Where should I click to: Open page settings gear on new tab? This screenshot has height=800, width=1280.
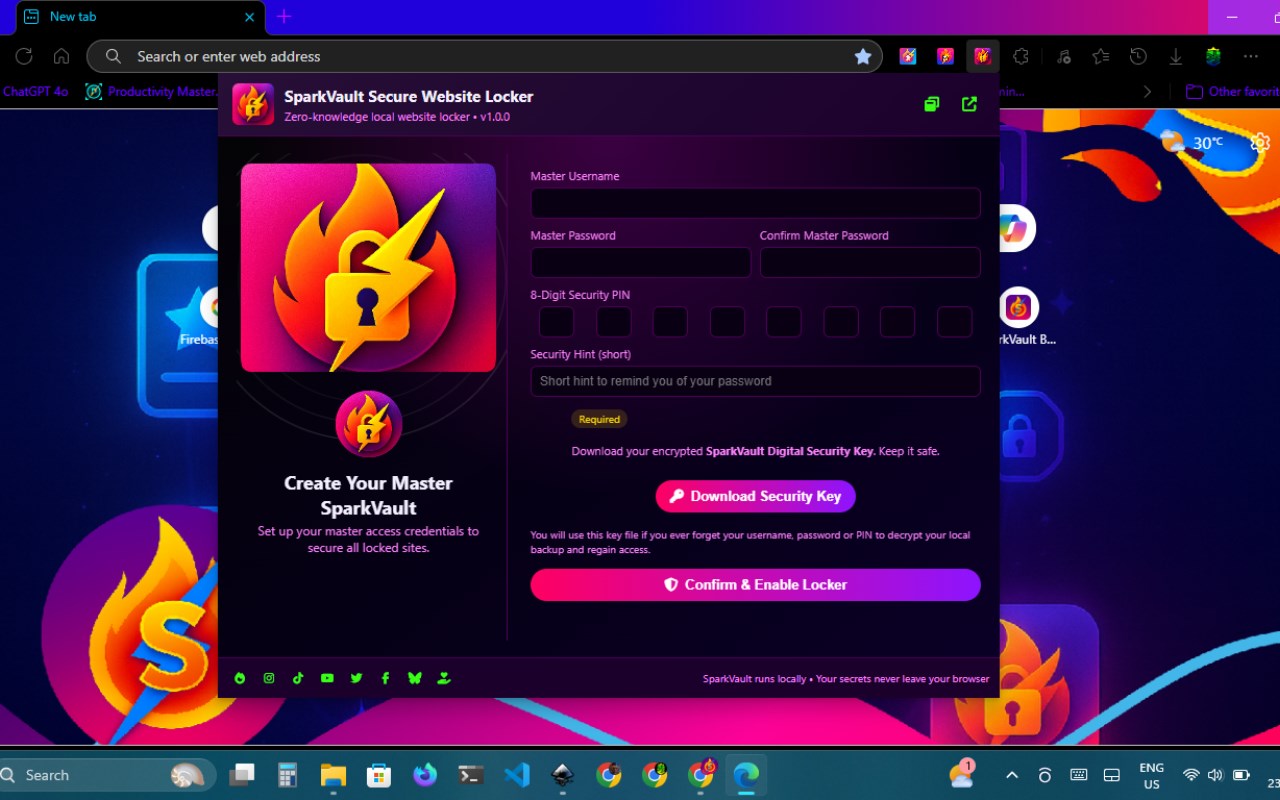pos(1260,143)
